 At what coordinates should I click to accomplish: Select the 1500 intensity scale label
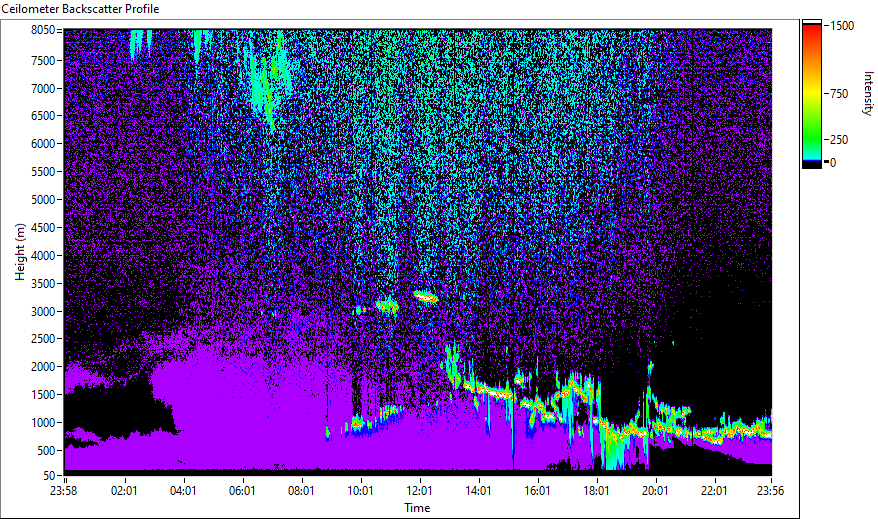(842, 26)
